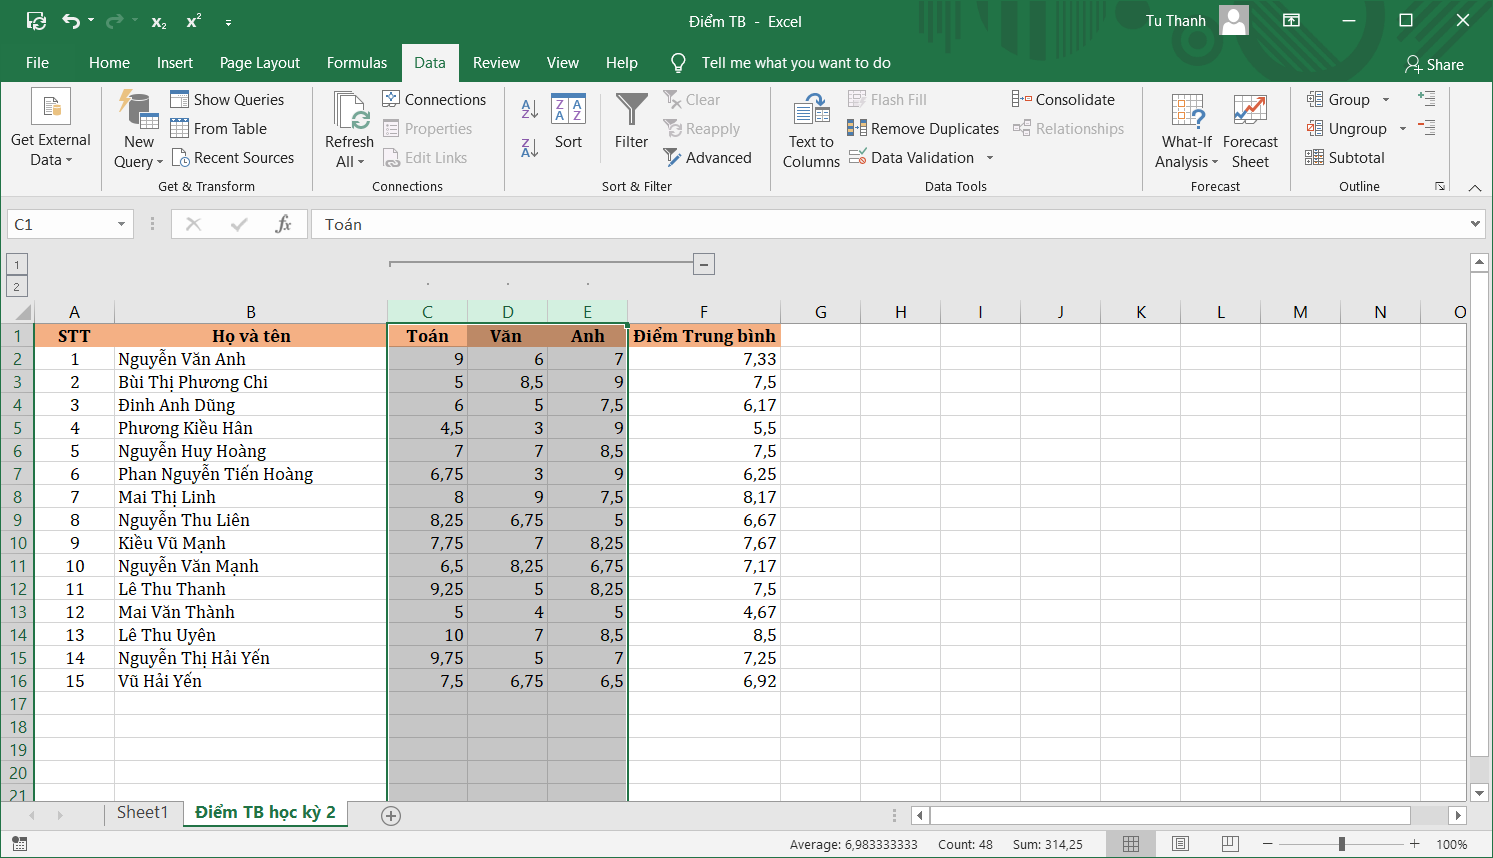Click the Sort A to Z icon
The height and width of the screenshot is (858, 1493).
click(x=530, y=108)
